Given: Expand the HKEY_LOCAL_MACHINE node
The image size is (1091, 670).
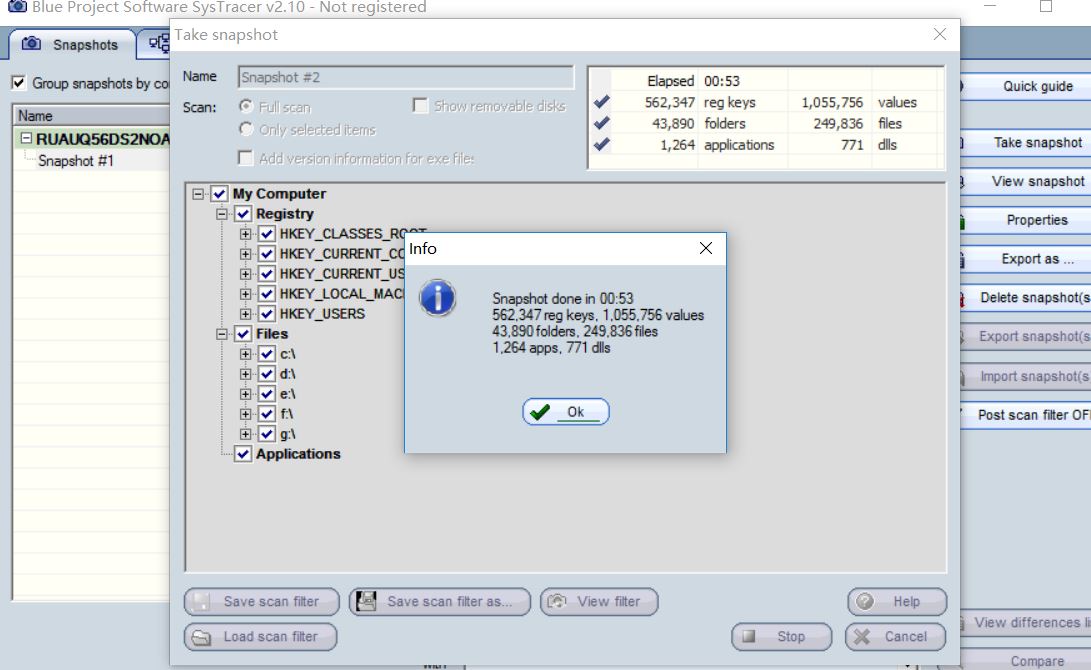Looking at the screenshot, I should point(245,294).
